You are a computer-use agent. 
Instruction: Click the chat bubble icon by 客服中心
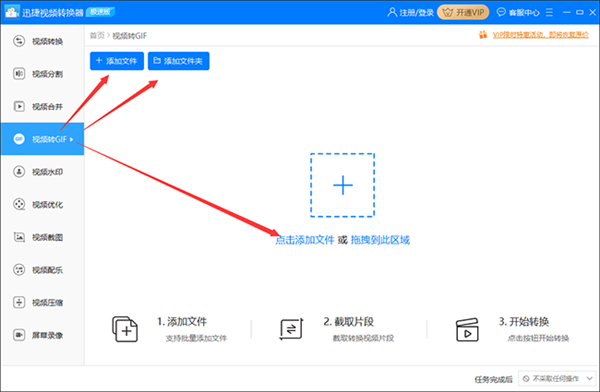[x=501, y=12]
